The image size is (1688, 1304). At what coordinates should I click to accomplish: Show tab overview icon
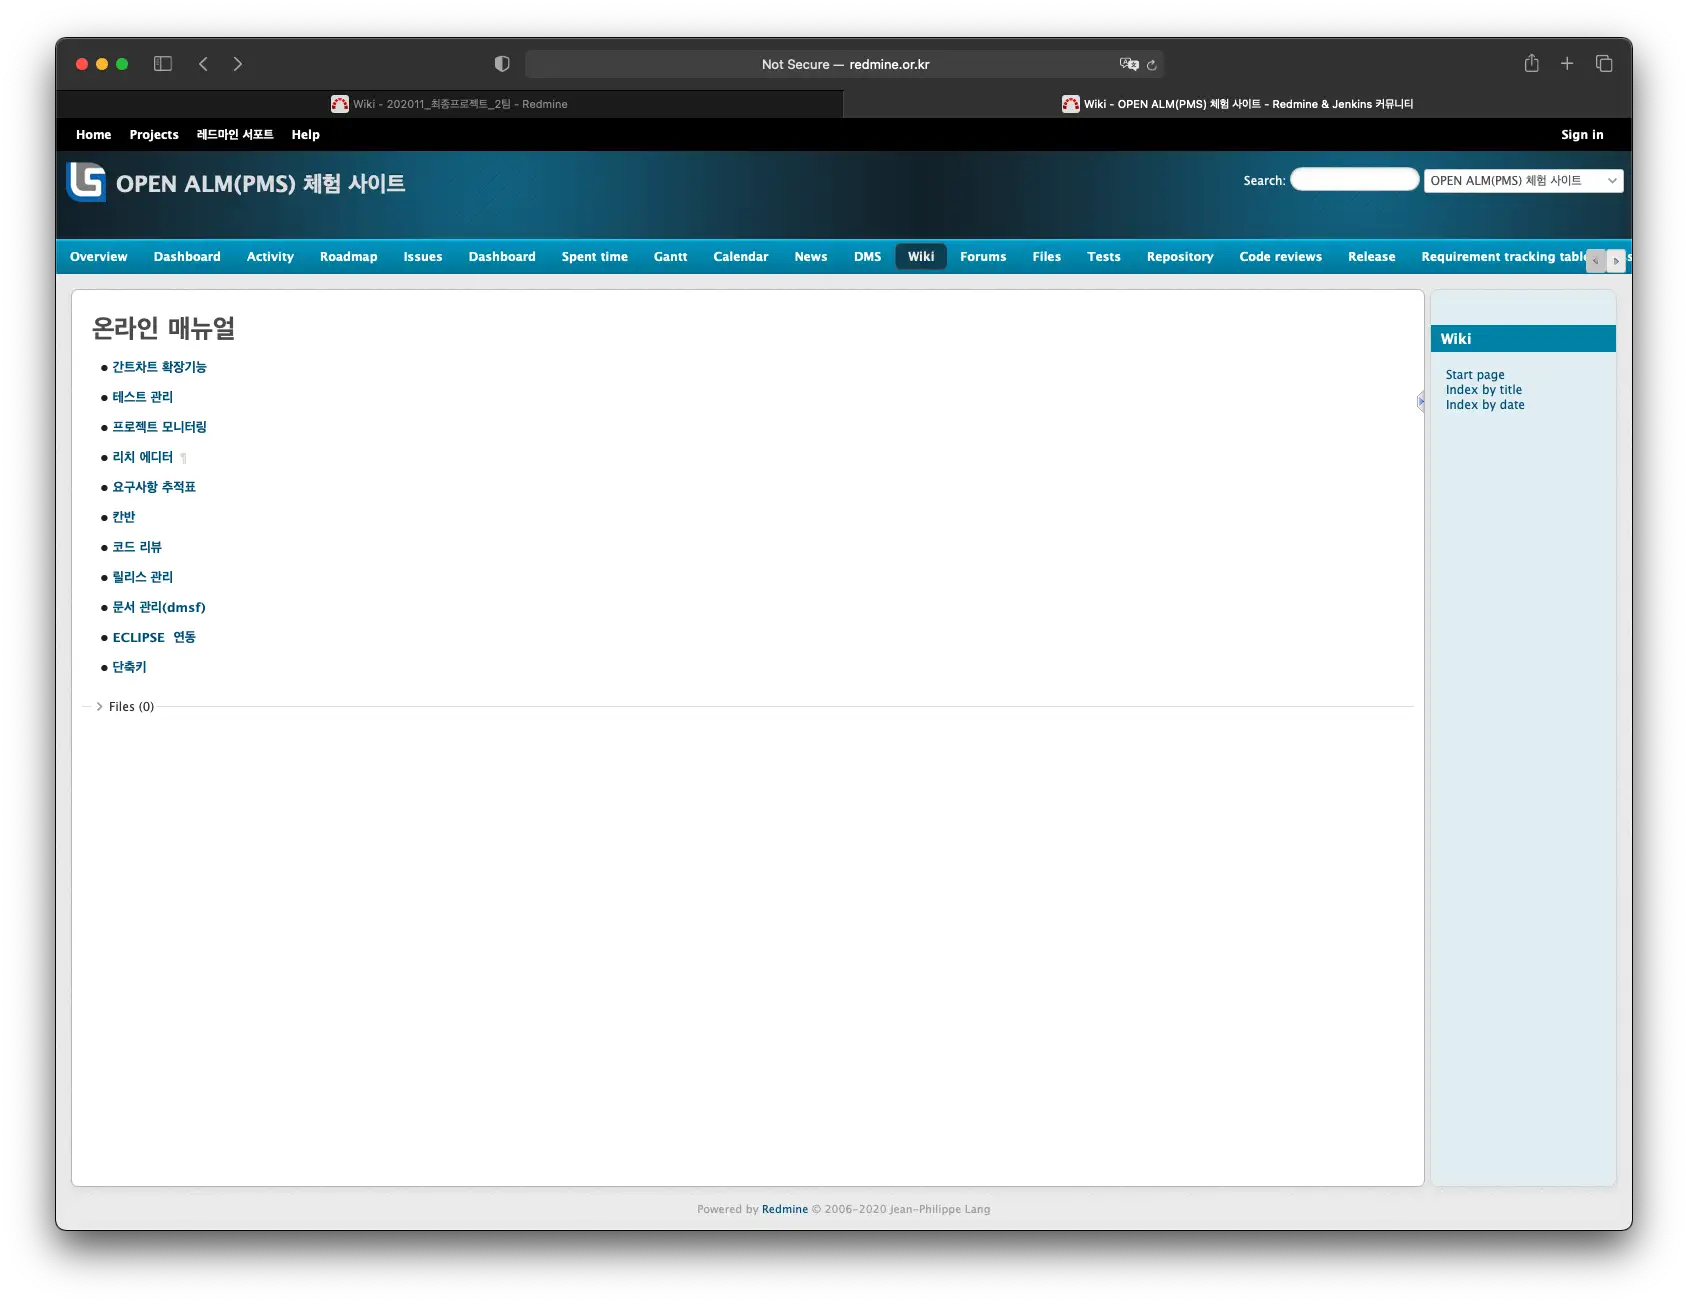tap(1604, 63)
